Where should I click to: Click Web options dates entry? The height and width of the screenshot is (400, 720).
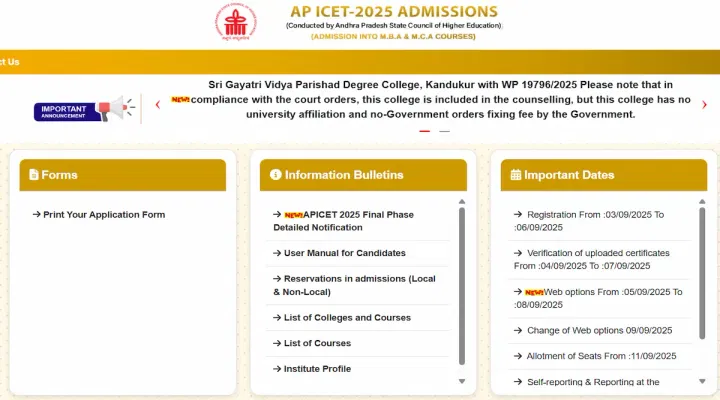pos(598,298)
